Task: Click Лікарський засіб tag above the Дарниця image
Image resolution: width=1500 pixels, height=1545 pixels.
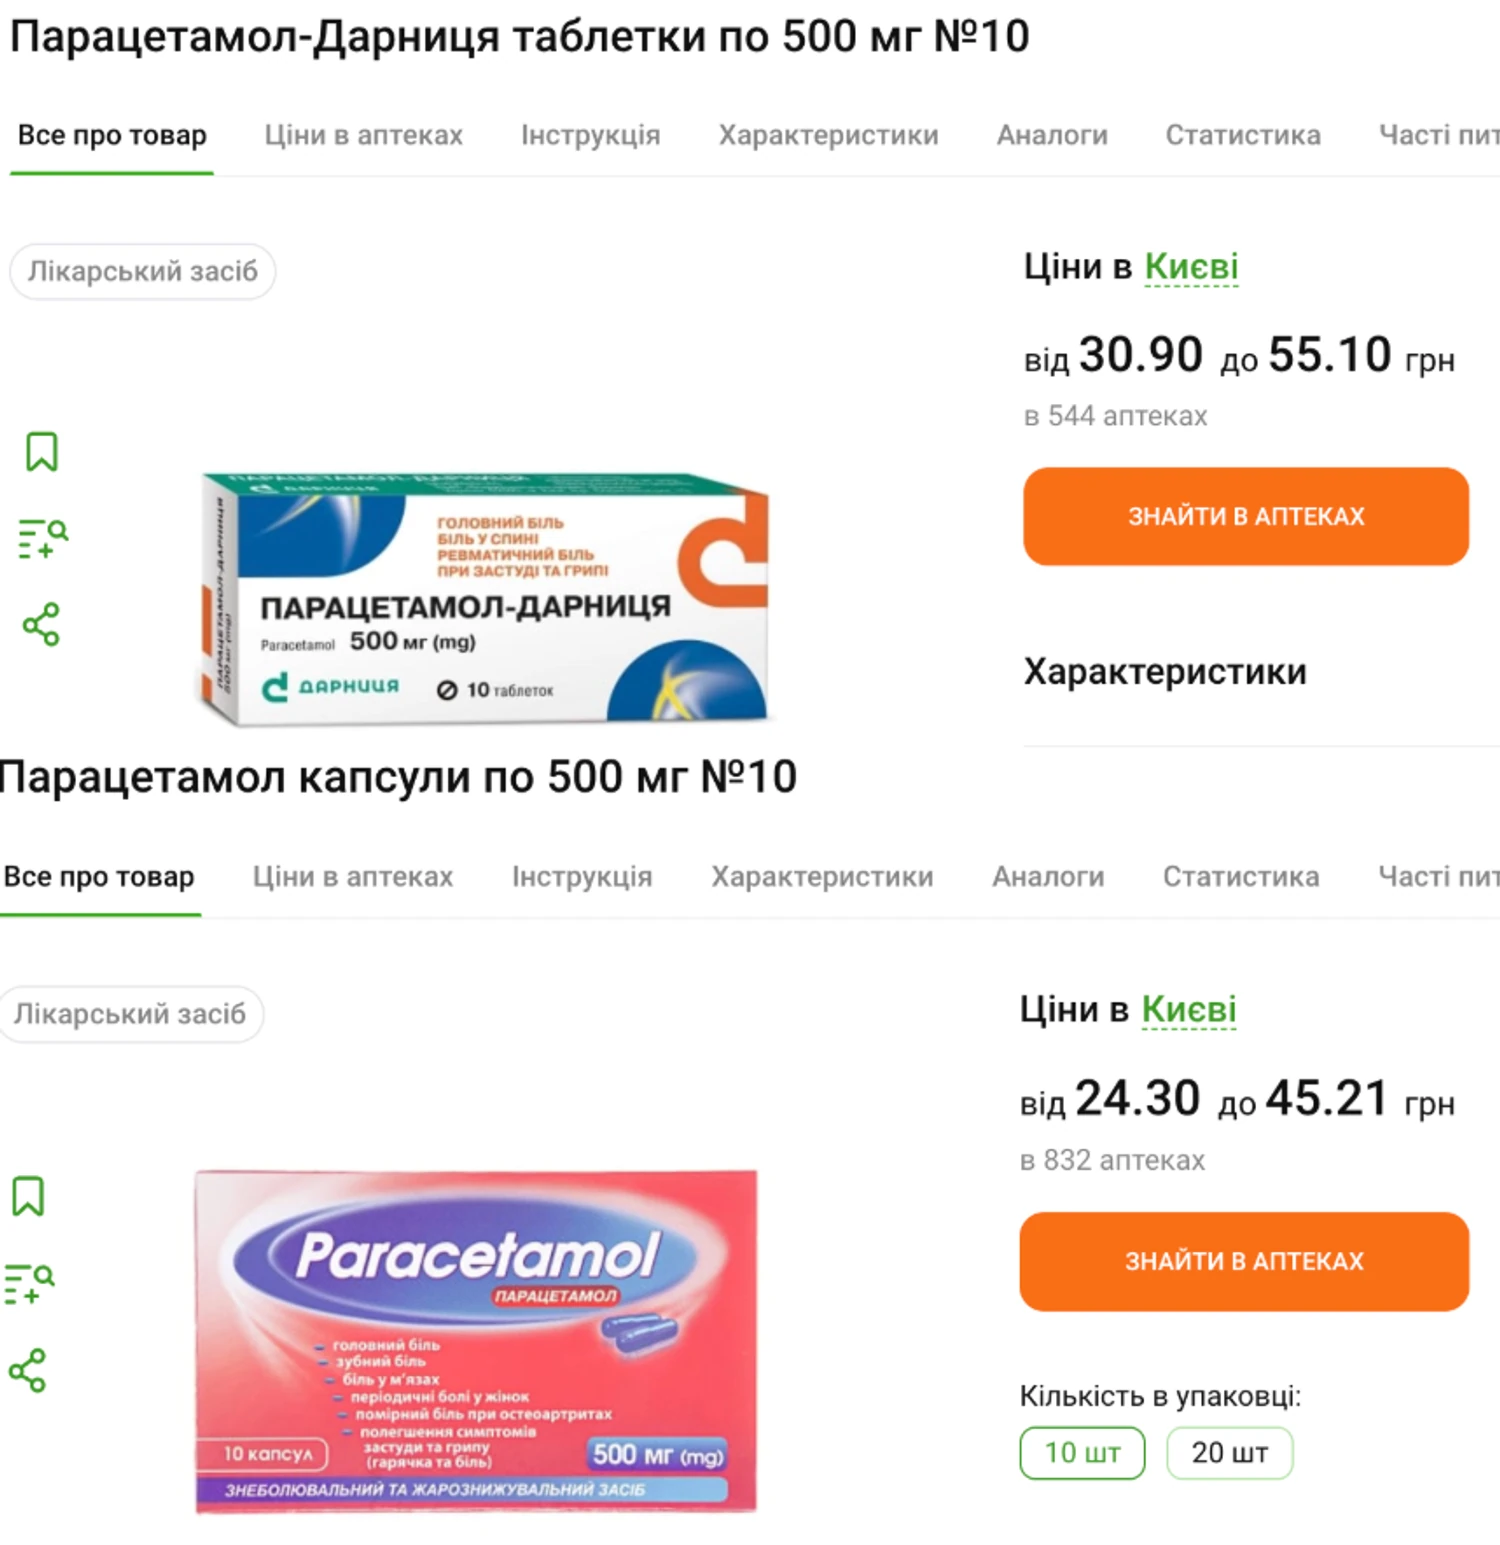Action: [142, 271]
